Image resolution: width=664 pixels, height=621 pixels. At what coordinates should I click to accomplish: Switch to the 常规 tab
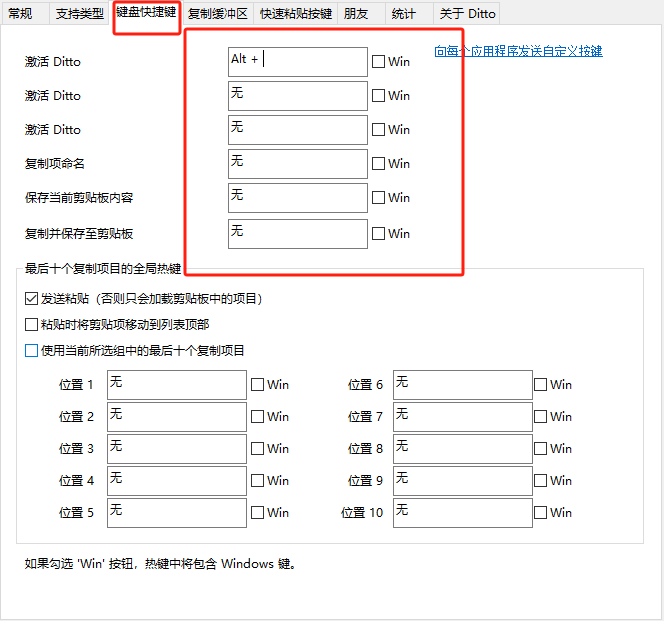click(21, 14)
